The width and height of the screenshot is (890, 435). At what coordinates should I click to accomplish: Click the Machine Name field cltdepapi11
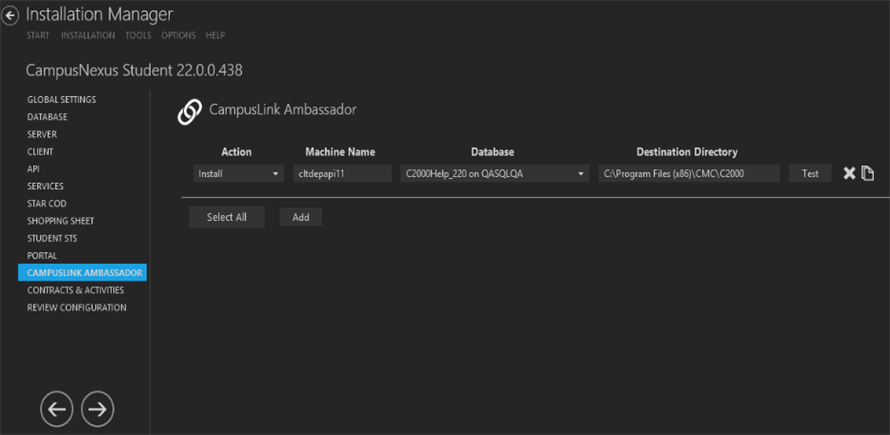point(342,174)
